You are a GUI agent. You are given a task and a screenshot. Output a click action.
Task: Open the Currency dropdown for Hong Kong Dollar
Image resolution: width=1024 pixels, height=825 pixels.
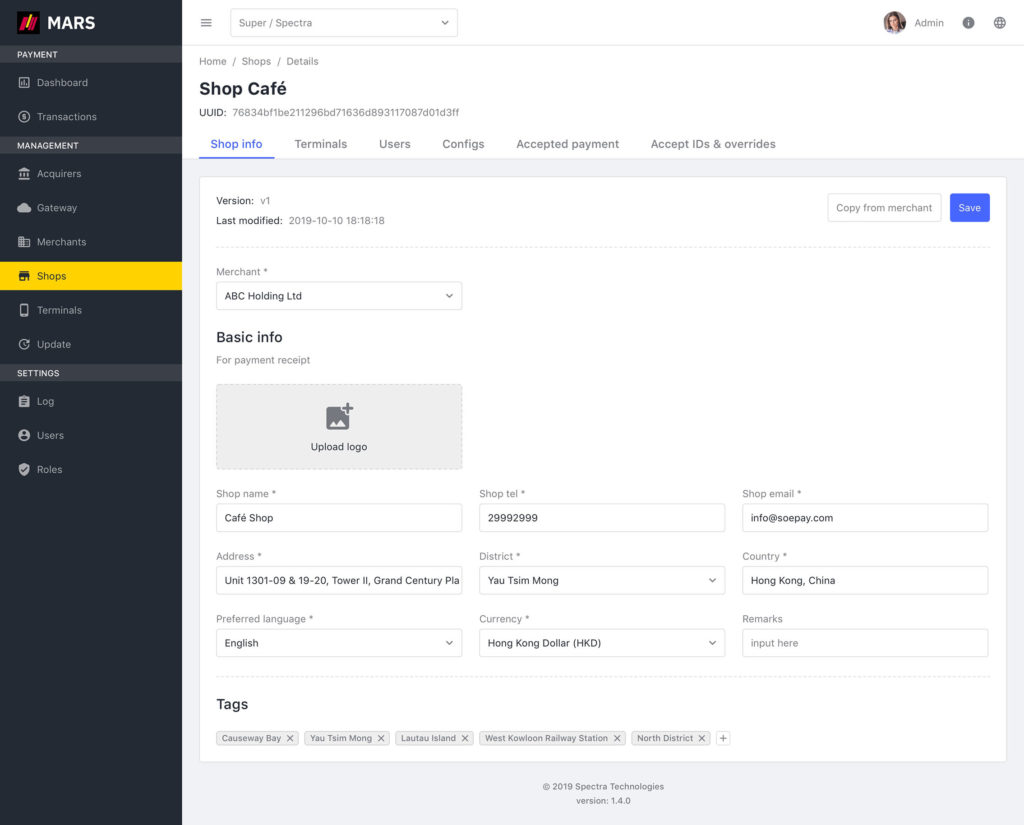pyautogui.click(x=601, y=643)
